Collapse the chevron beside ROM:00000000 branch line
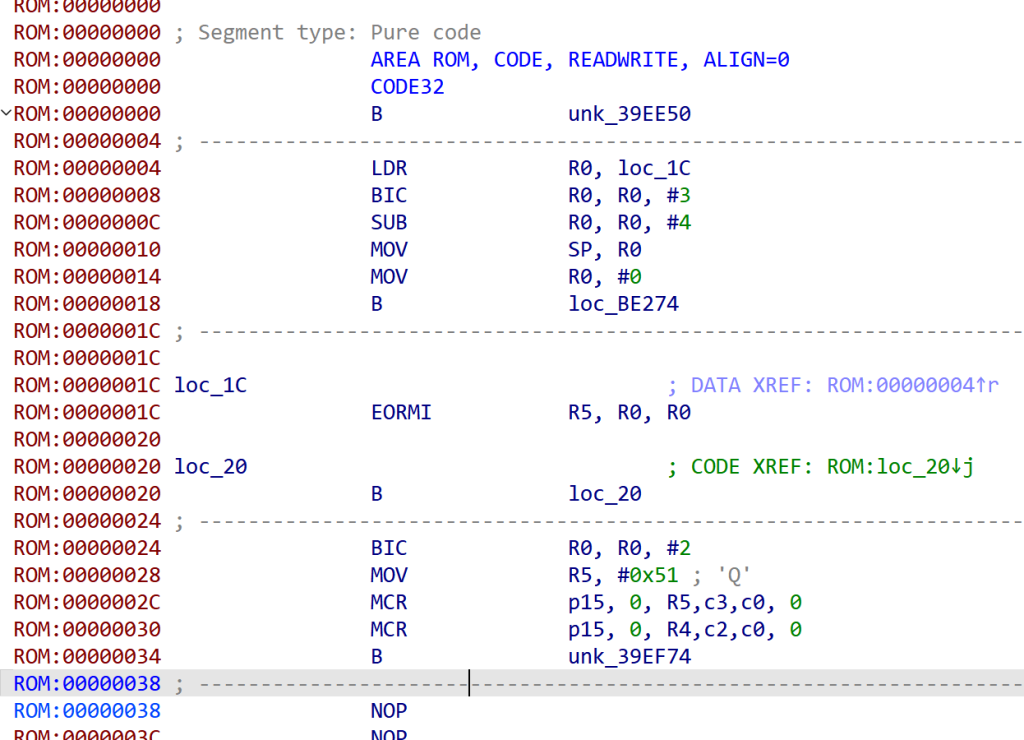1024x740 pixels. tap(7, 114)
